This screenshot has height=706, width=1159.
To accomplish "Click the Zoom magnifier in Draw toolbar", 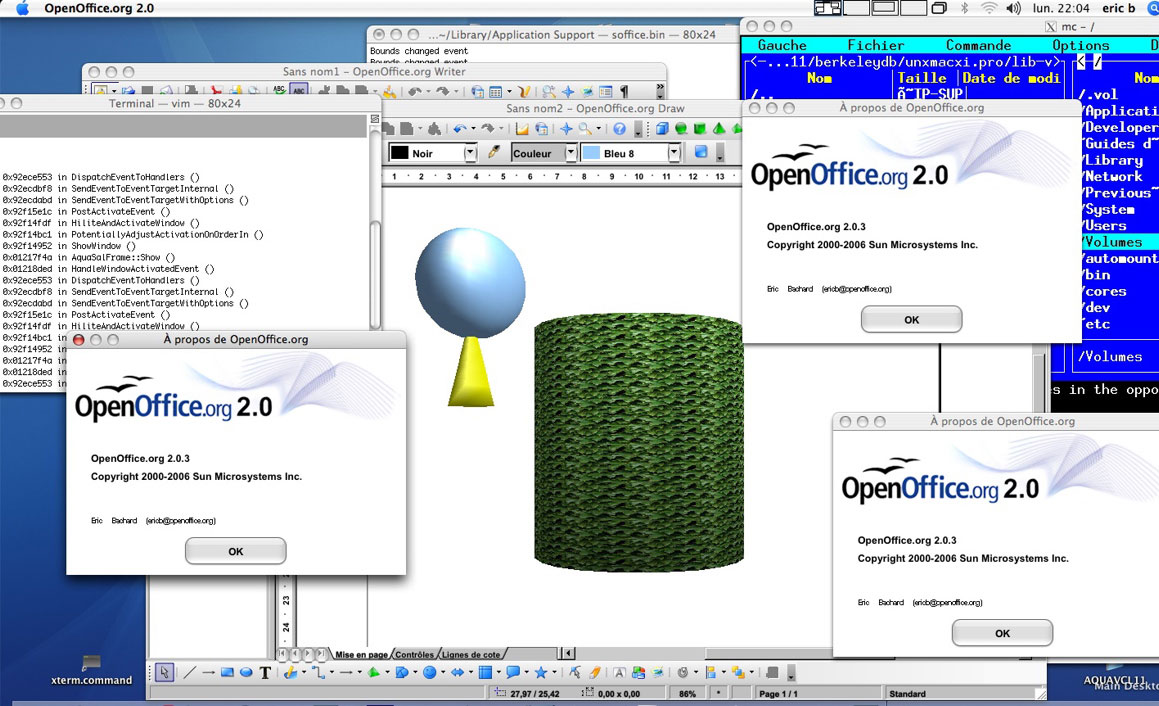I will tap(585, 129).
